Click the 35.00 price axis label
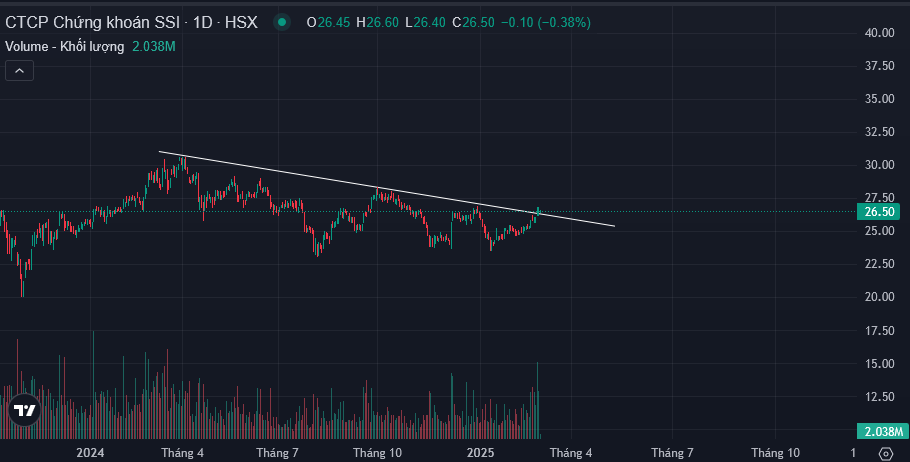910x462 pixels. [x=879, y=99]
